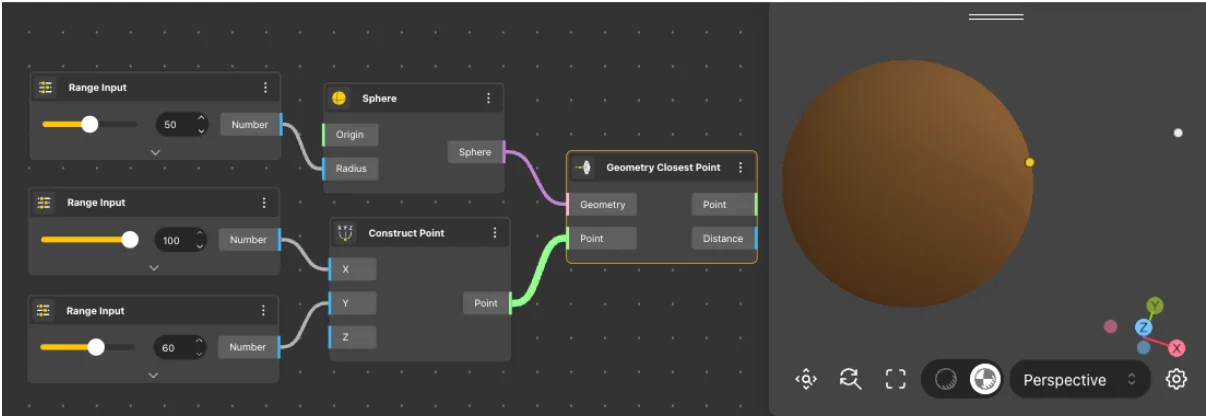Click the fit-to-frame viewport icon
Screen dimensions: 1206x416
tap(895, 379)
